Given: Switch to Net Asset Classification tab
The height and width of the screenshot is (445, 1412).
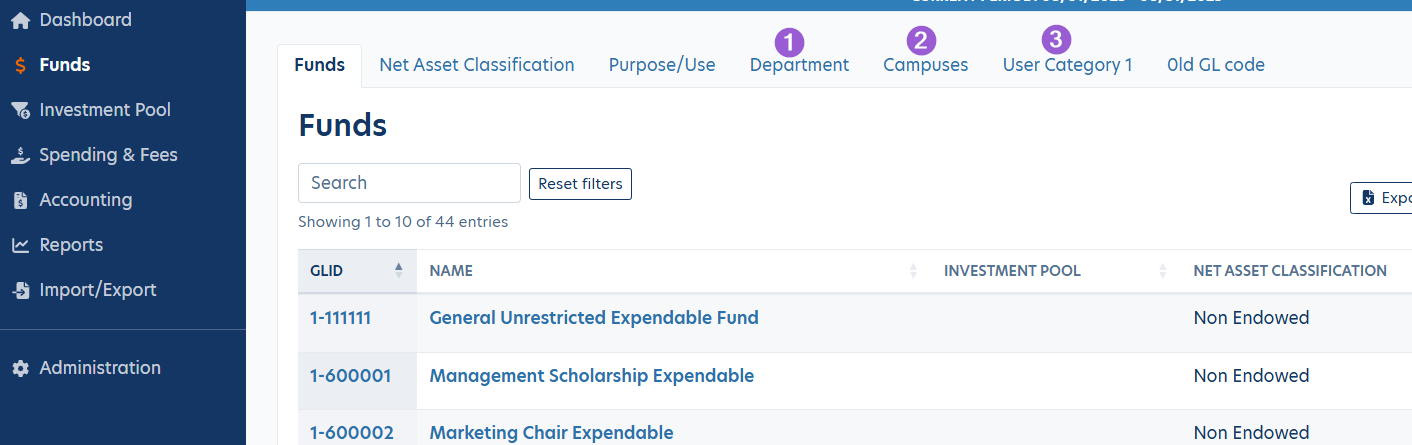Looking at the screenshot, I should pos(476,65).
